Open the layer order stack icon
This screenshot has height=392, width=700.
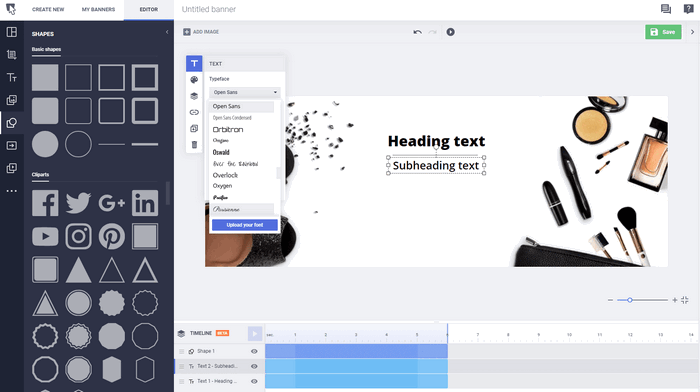[194, 96]
